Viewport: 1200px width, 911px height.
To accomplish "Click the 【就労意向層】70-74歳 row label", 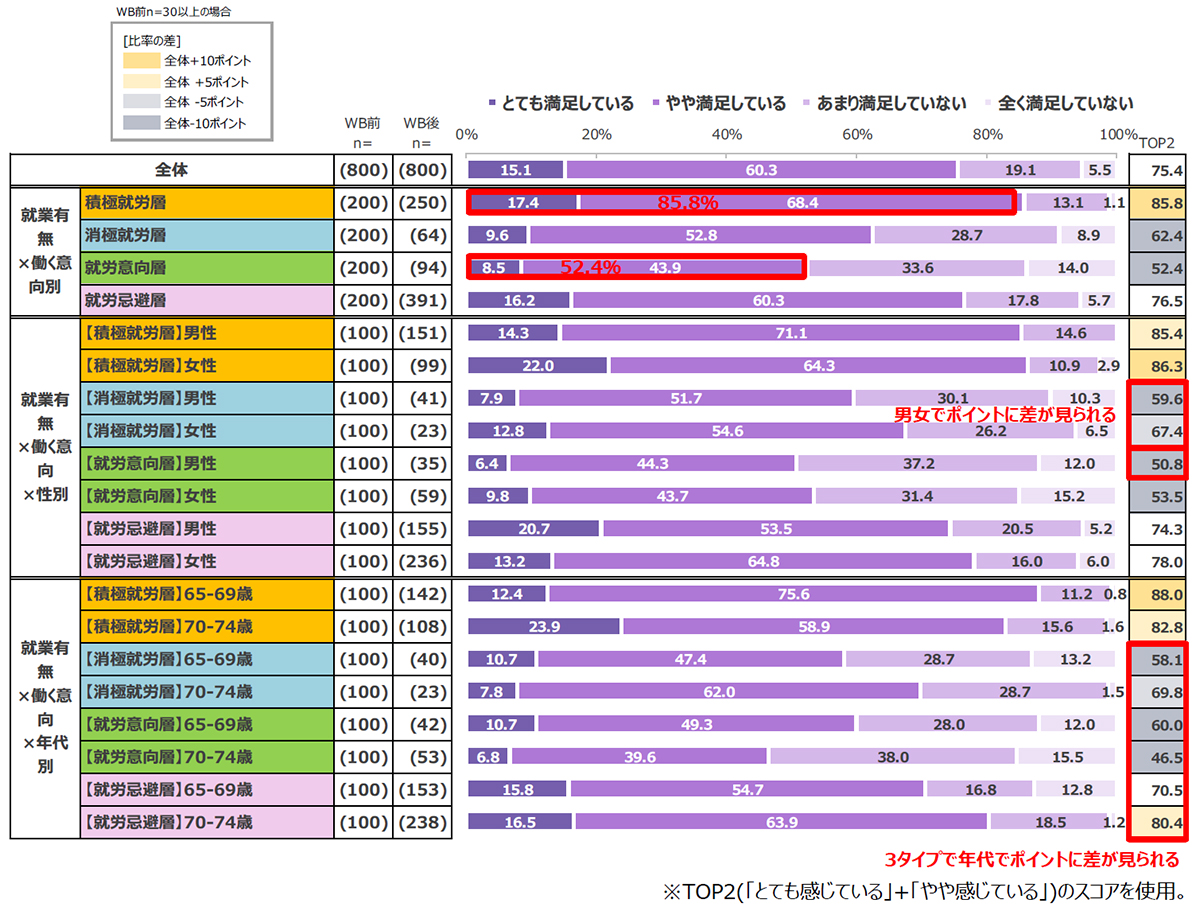I will (205, 757).
